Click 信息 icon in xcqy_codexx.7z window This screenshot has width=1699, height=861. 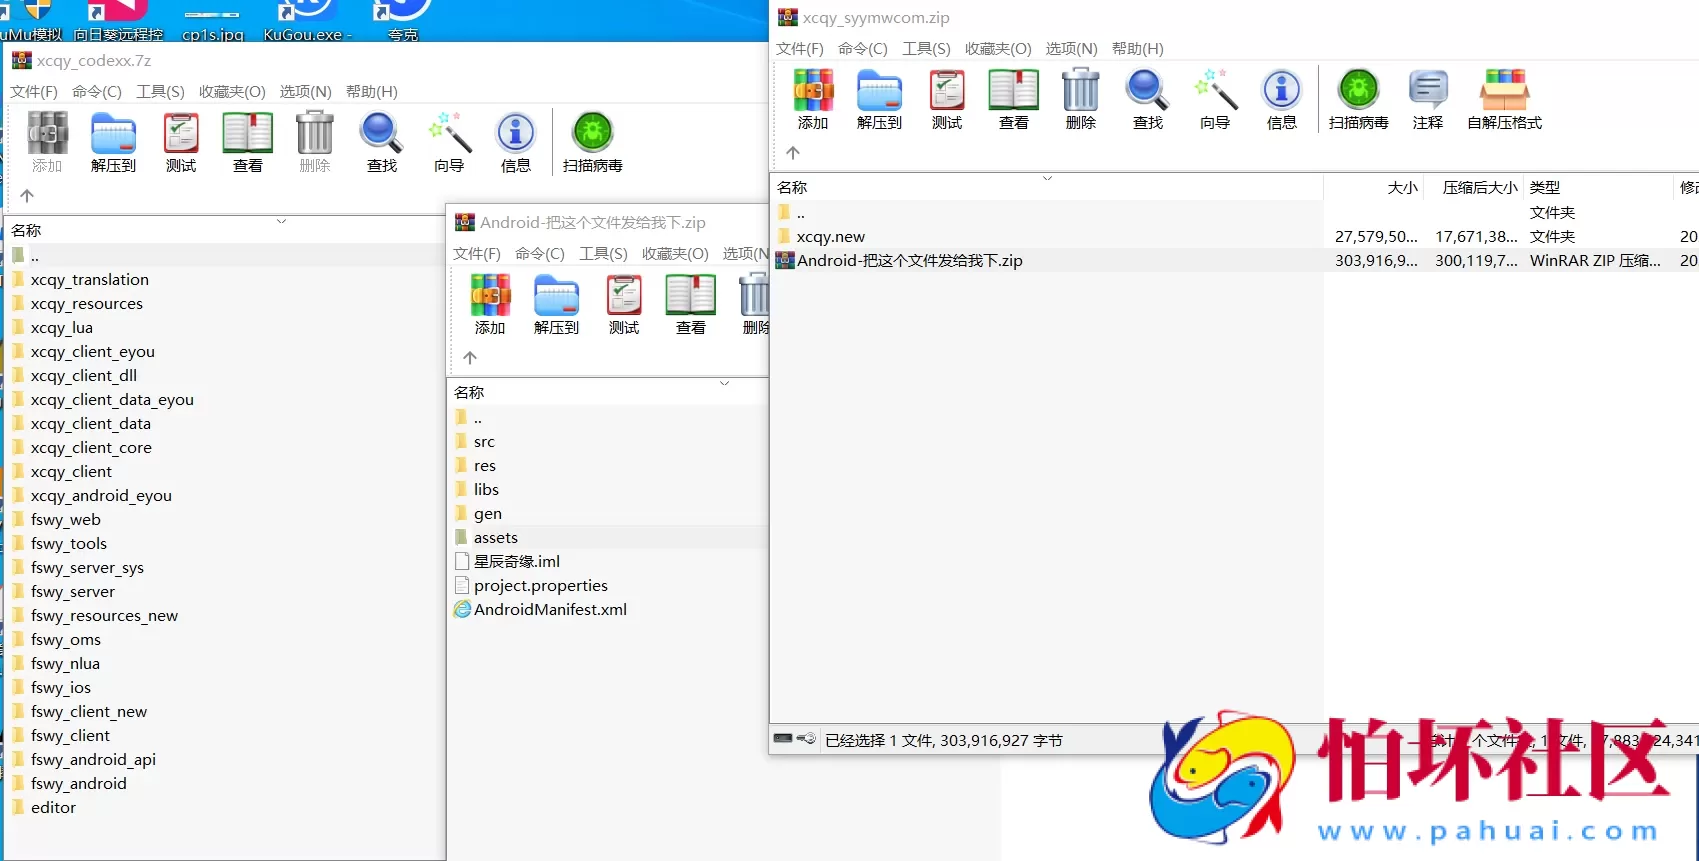click(x=515, y=142)
